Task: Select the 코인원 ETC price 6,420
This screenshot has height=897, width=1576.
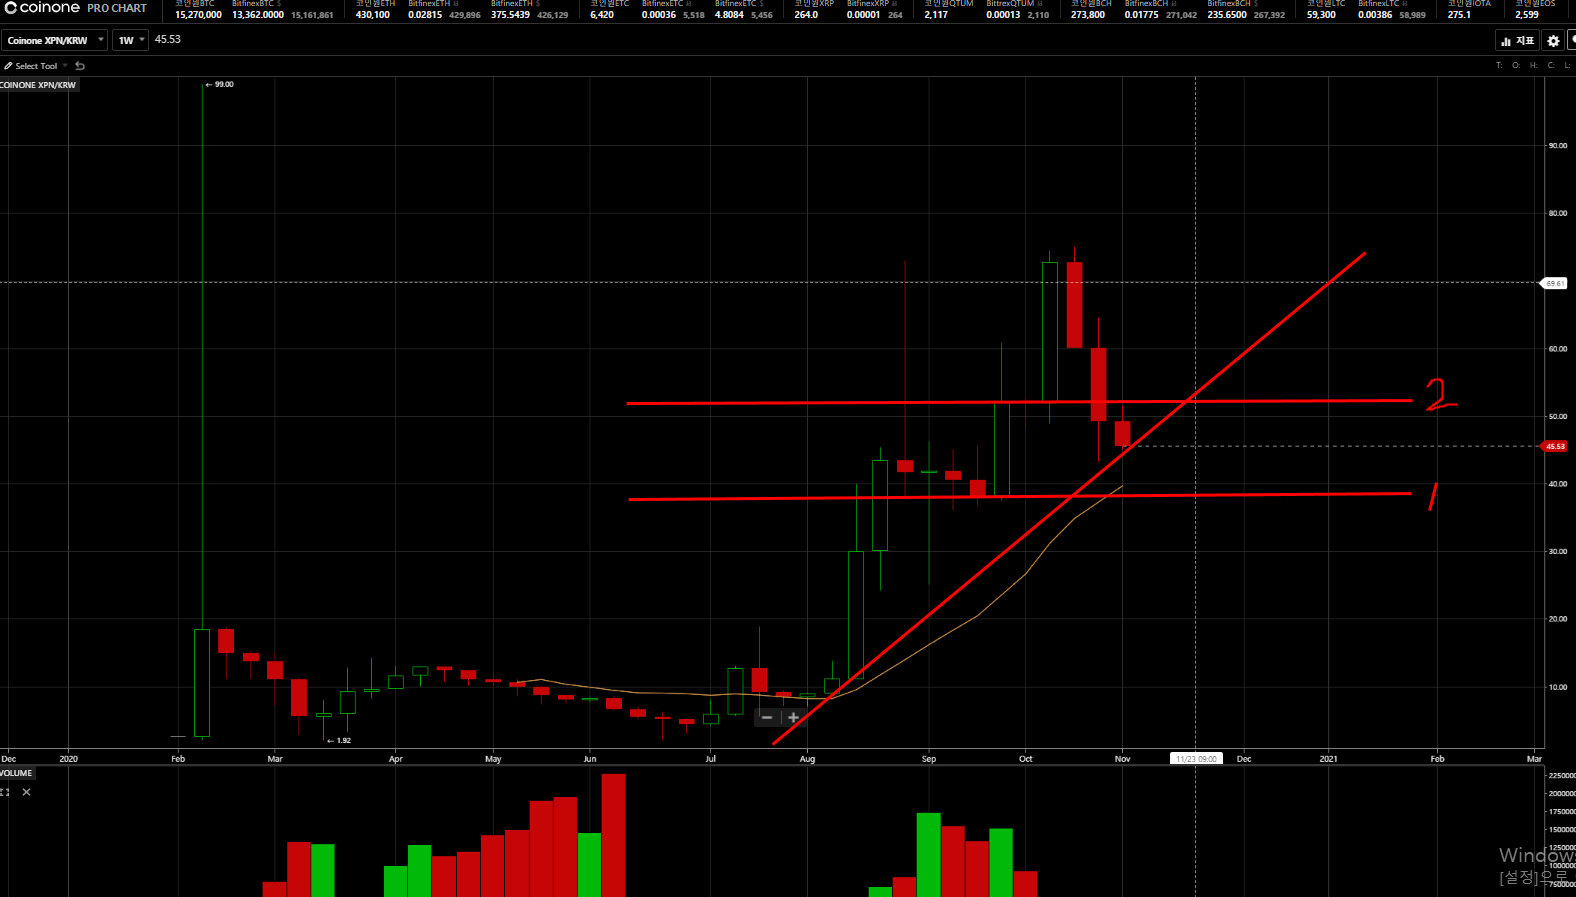Action: [602, 15]
